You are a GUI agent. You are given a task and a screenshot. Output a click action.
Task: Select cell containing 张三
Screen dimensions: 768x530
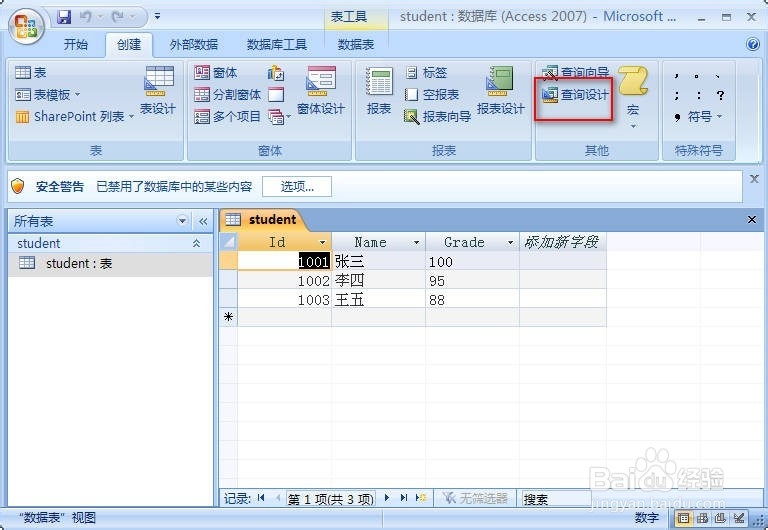(x=379, y=262)
